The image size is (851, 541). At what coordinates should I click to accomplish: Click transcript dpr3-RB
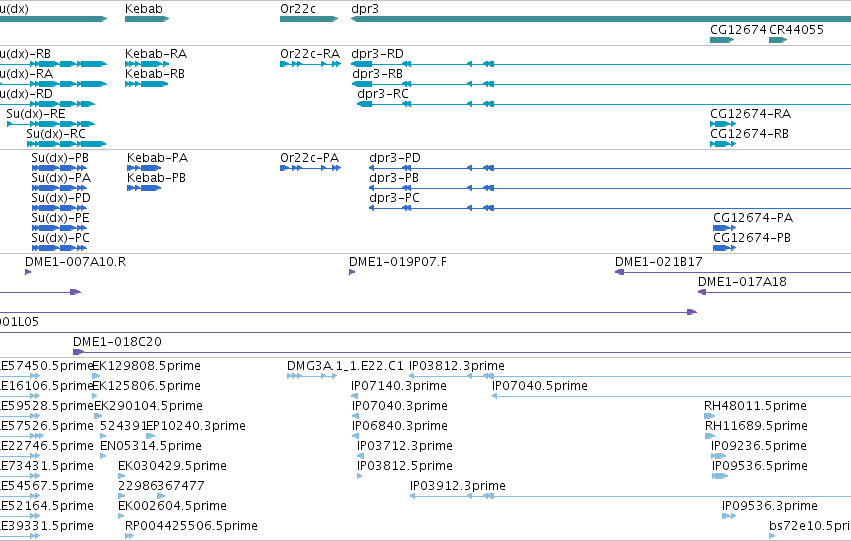pos(377,74)
